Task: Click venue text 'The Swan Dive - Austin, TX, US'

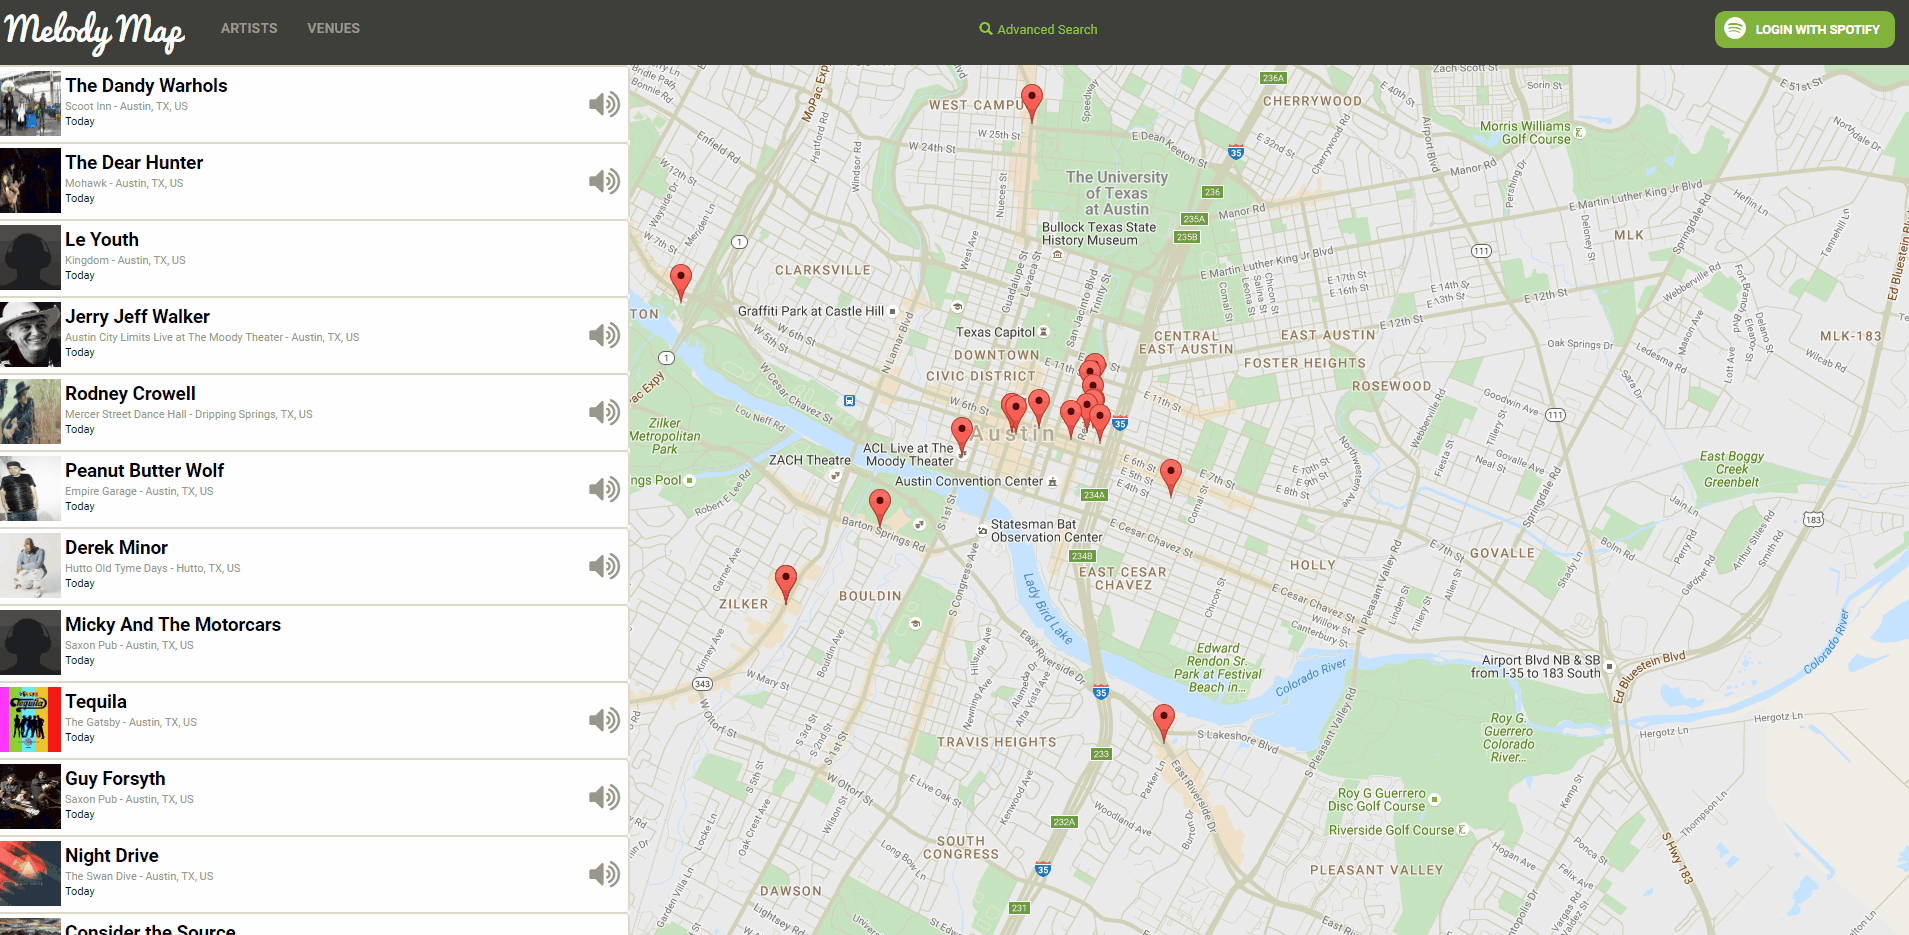Action: (x=139, y=876)
